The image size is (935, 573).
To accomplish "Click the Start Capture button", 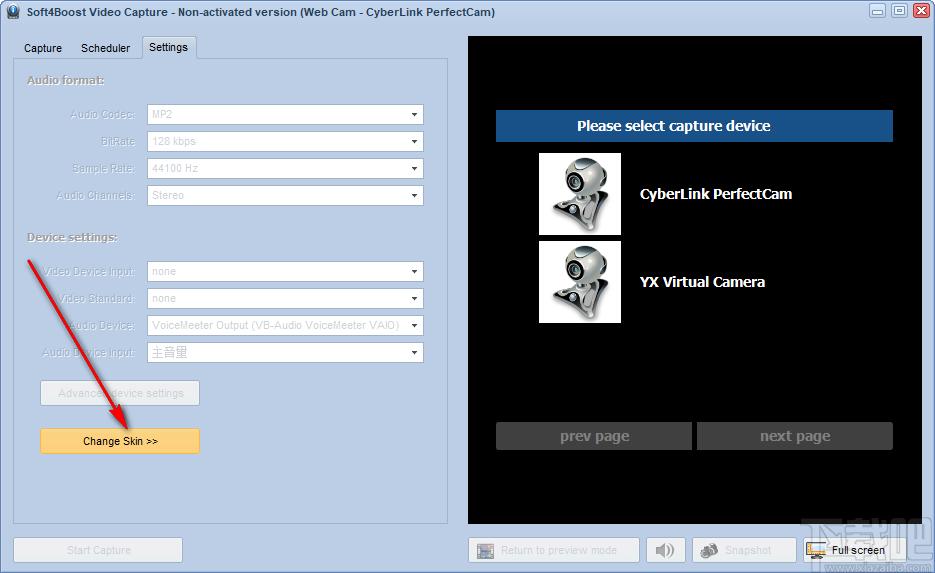I will coord(98,550).
